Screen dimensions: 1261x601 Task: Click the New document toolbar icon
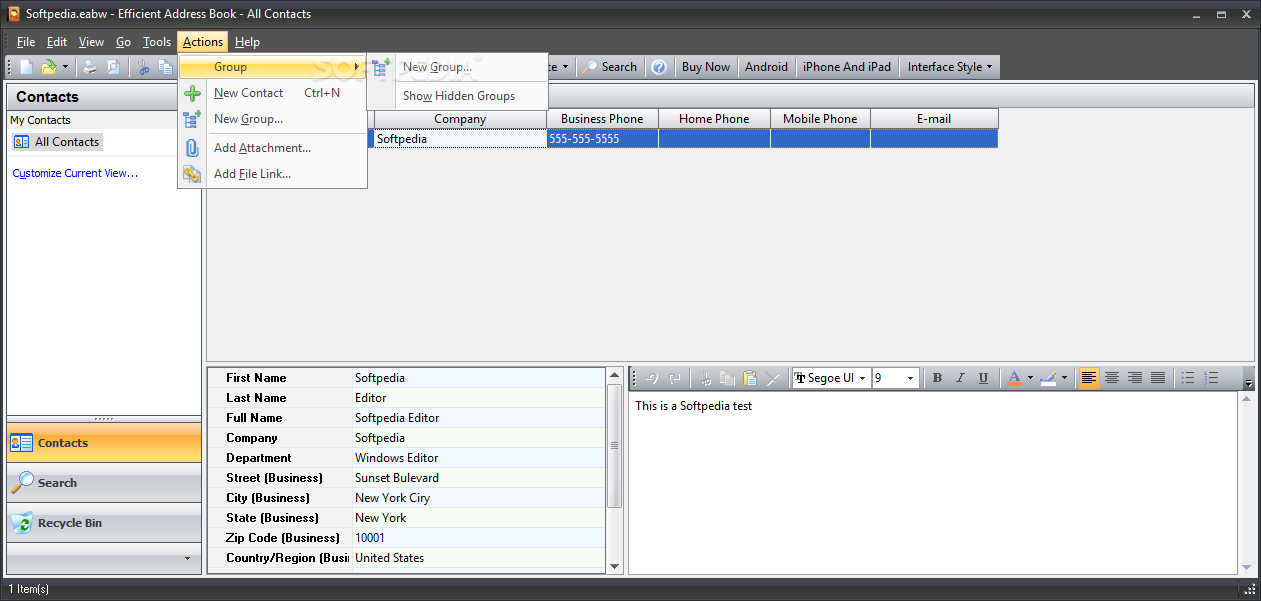pos(27,67)
